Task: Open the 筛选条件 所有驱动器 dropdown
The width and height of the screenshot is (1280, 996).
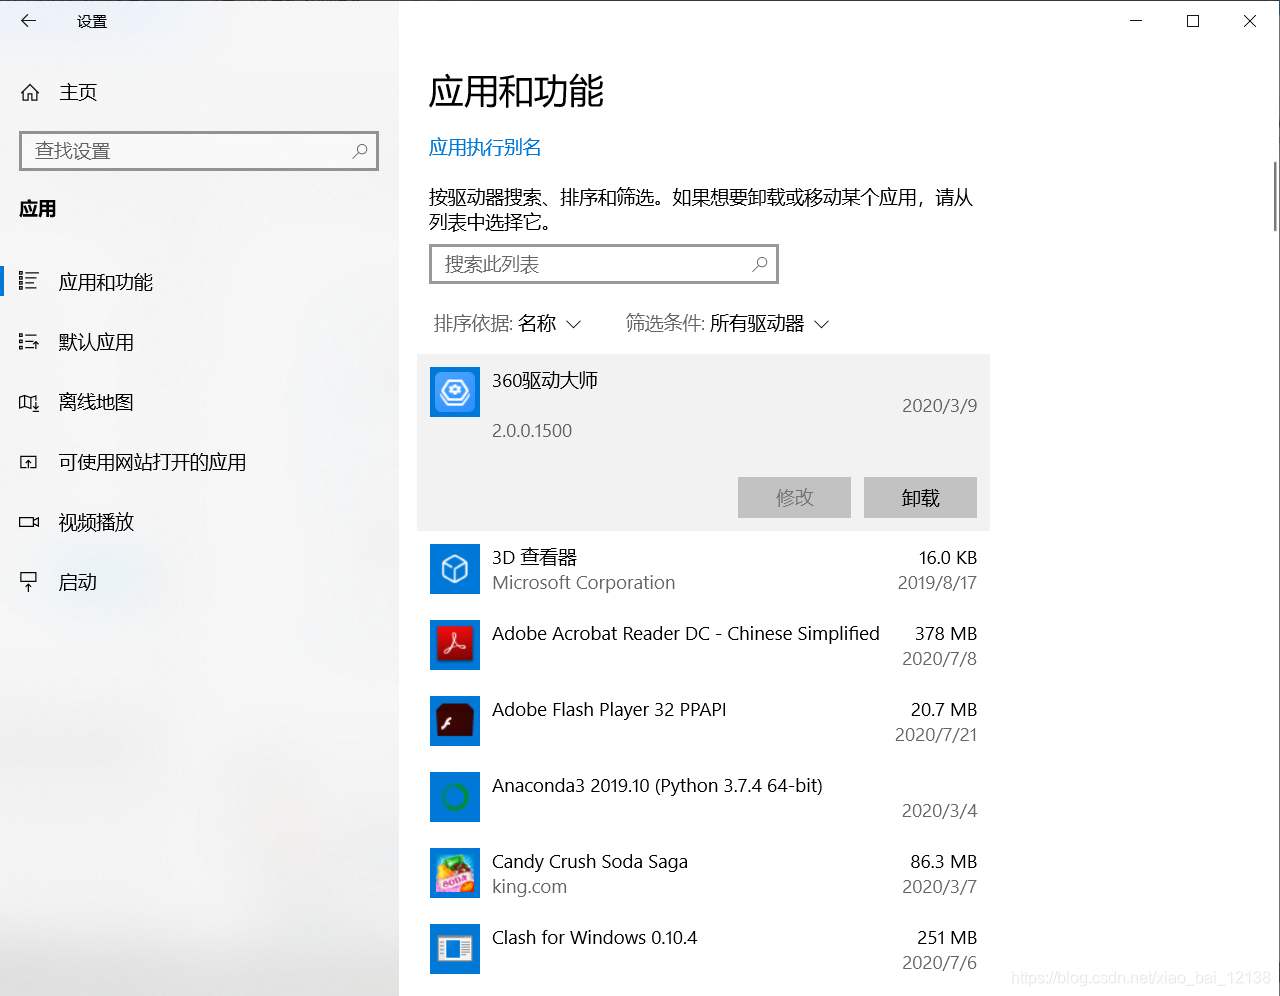Action: click(727, 324)
